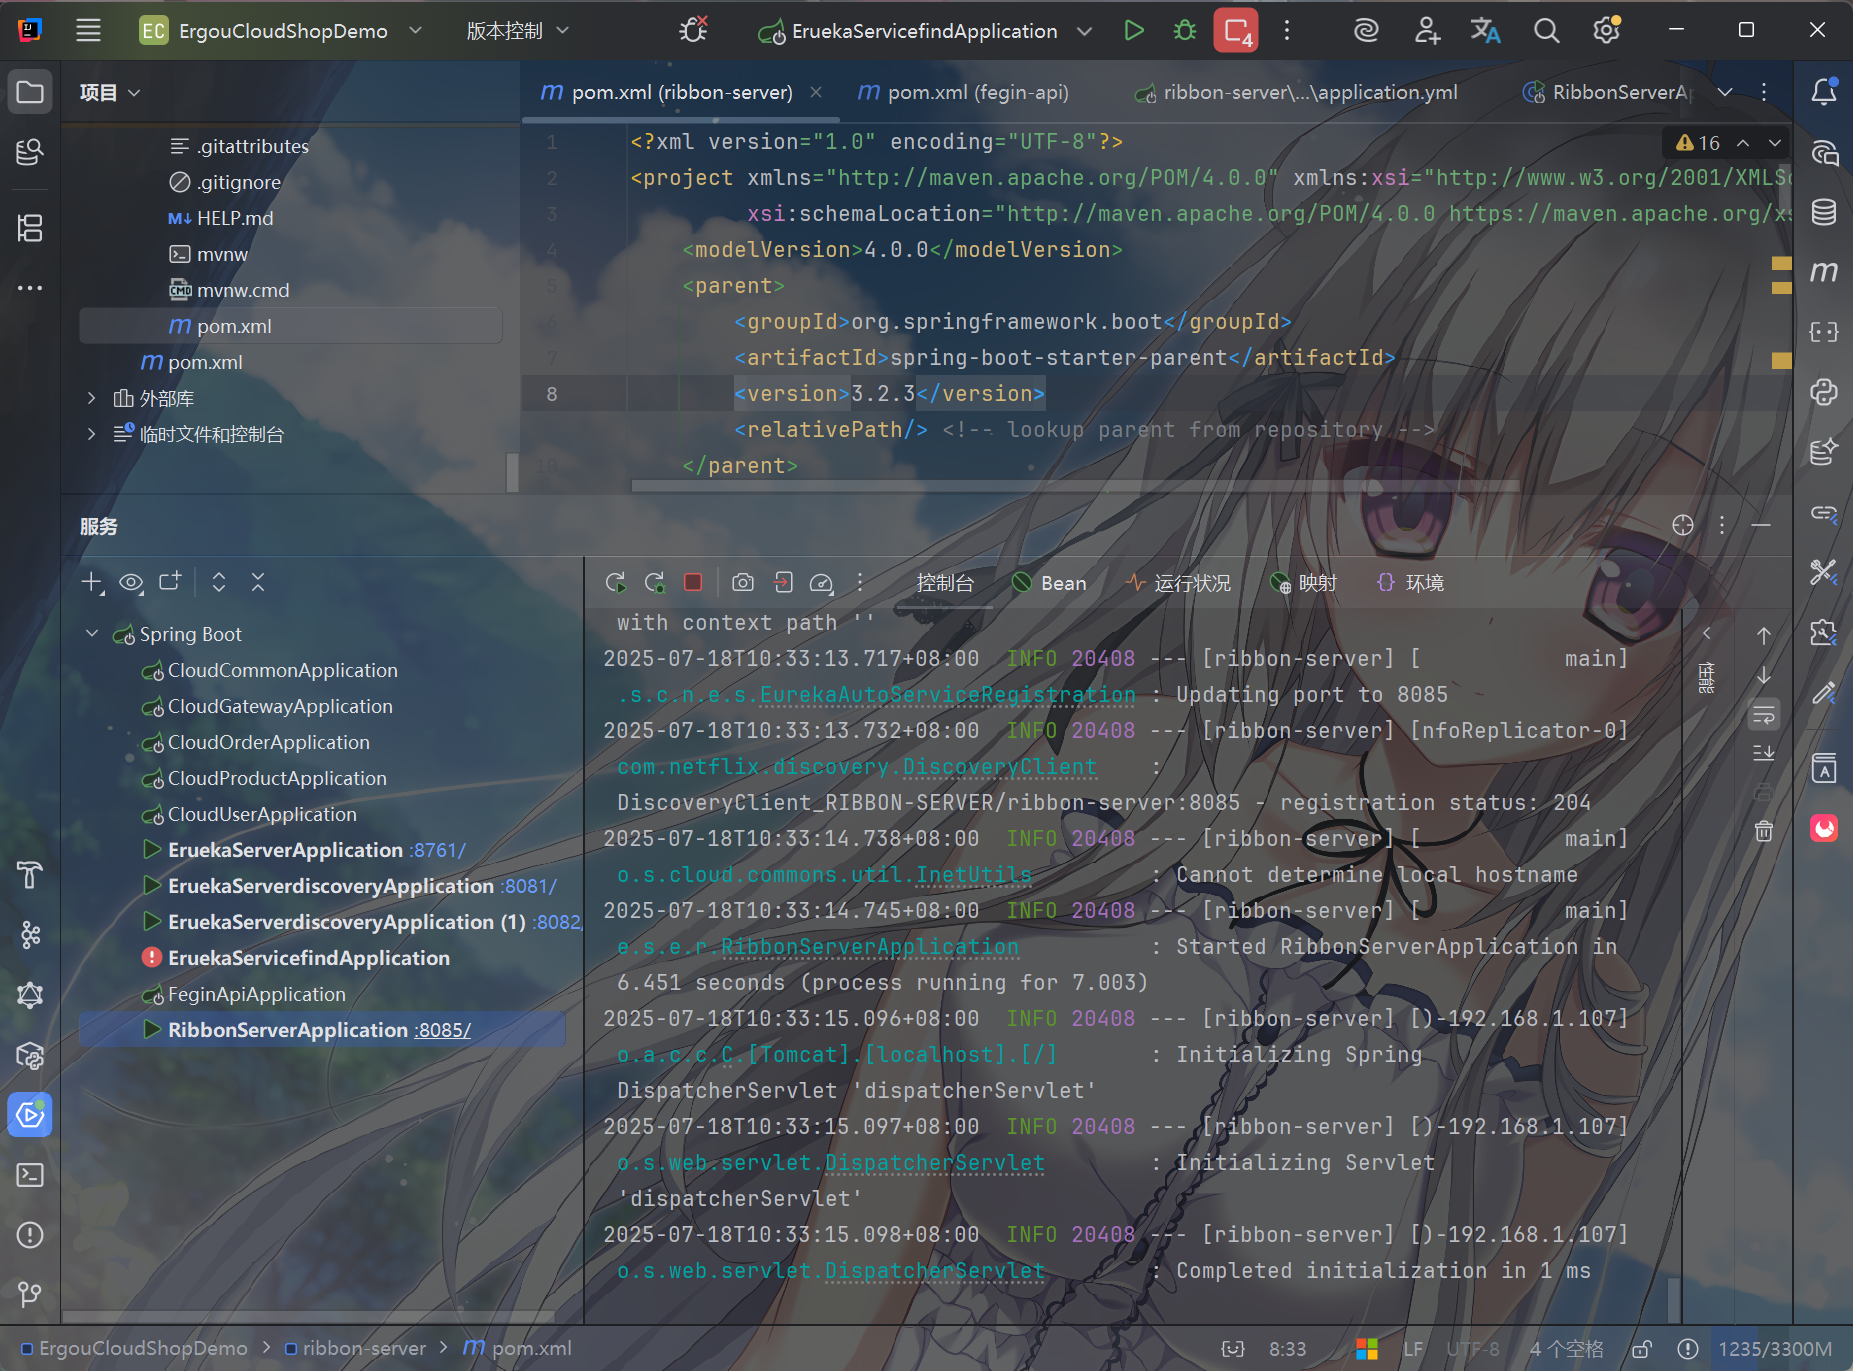Clear the console with the trash icon
The height and width of the screenshot is (1371, 1853).
[1764, 831]
